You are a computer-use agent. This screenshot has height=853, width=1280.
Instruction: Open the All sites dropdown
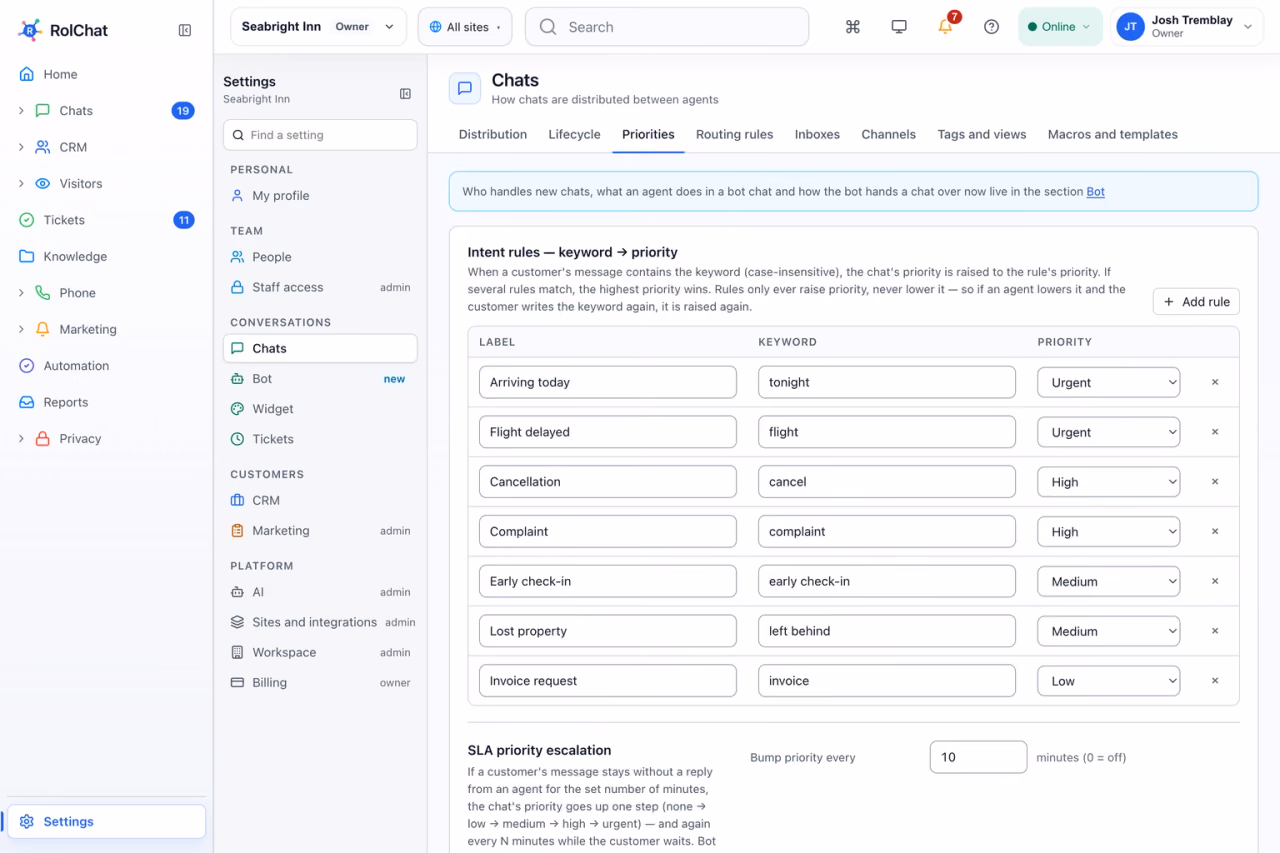pyautogui.click(x=465, y=27)
